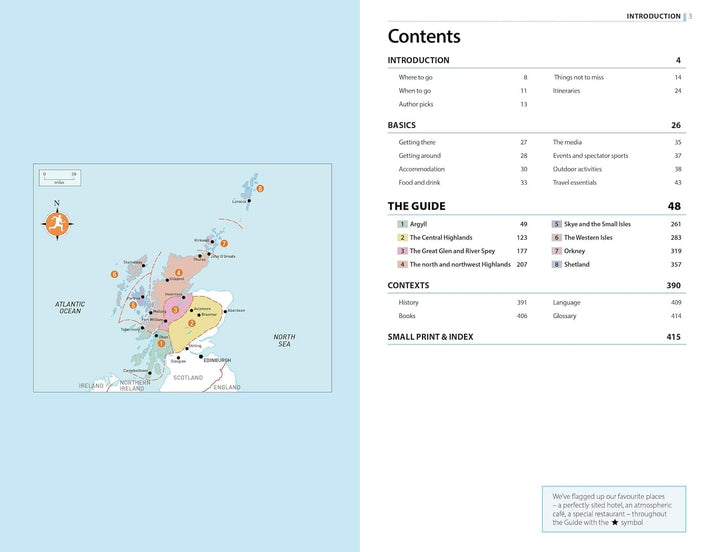Open the "Travel essentials" contents entry
Viewport: 720px width, 552px height.
coord(574,182)
